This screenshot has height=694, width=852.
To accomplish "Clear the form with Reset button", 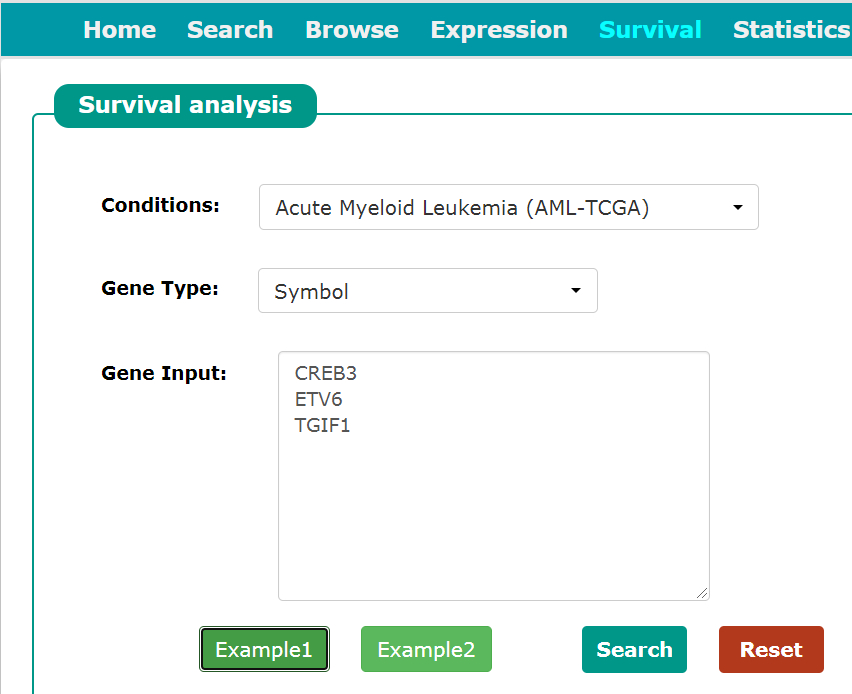I will tap(771, 649).
